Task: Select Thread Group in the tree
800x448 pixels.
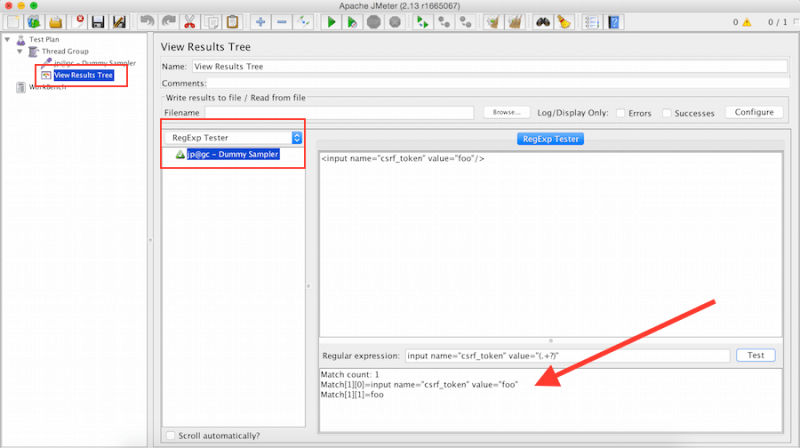Action: click(x=65, y=51)
